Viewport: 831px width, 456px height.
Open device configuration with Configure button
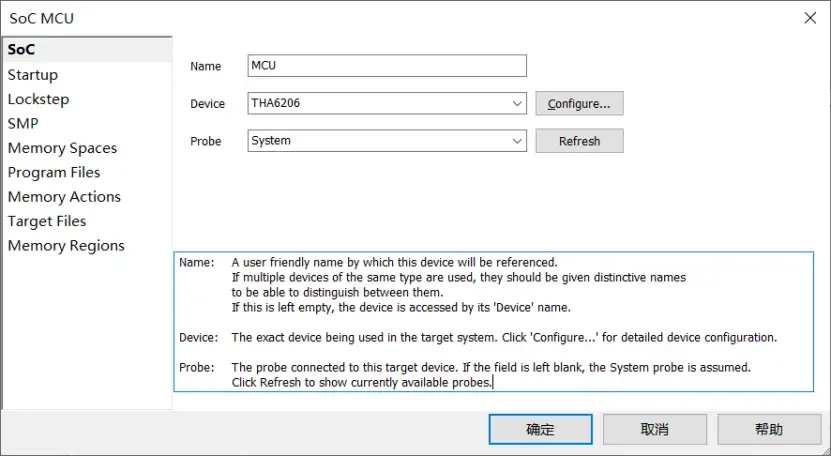tap(579, 103)
